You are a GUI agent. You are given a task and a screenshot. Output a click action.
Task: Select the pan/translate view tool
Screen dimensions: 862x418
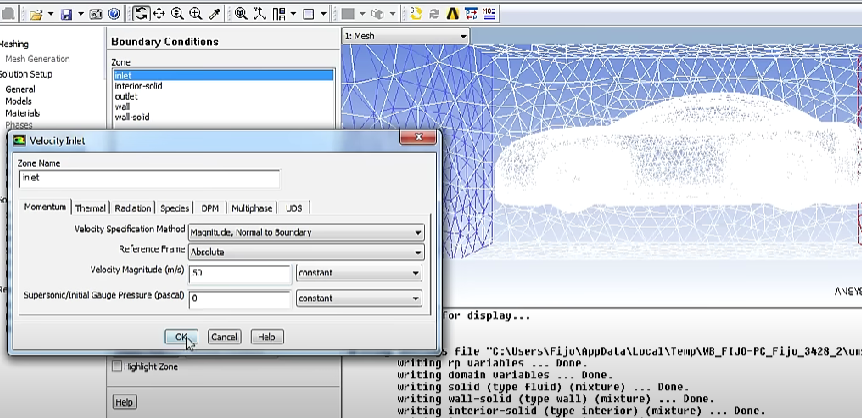click(x=159, y=14)
